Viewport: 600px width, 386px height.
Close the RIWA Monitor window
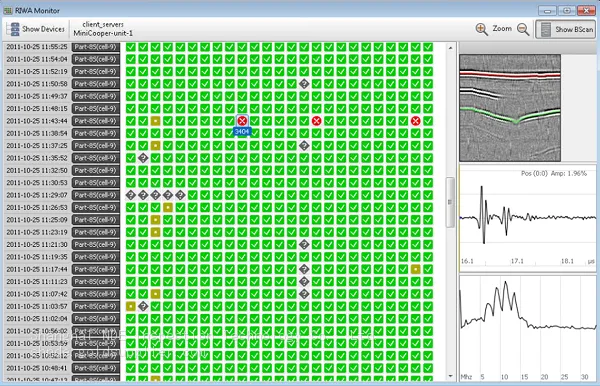click(x=586, y=10)
